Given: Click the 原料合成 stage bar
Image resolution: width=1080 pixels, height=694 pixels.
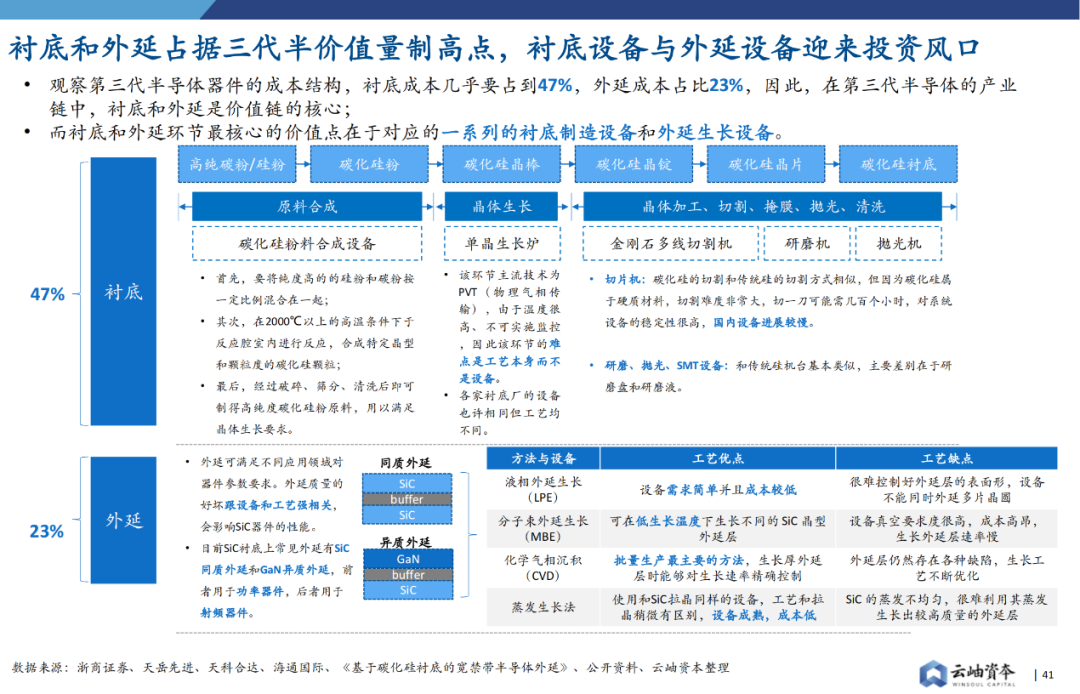Looking at the screenshot, I should point(307,207).
